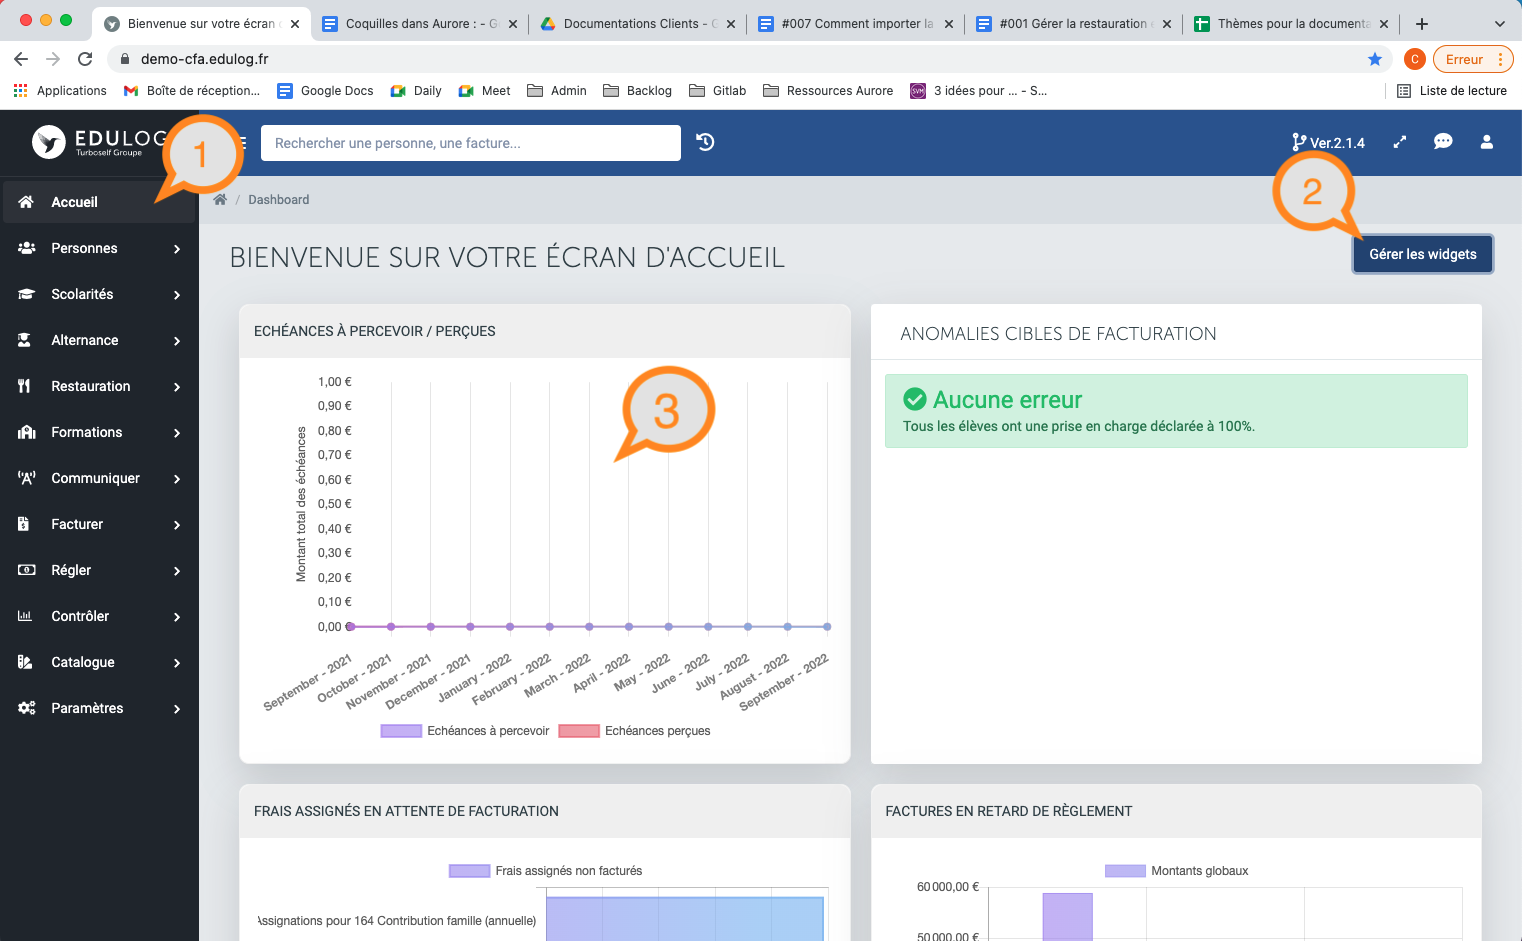Expand the Personnes menu chevron

(177, 249)
